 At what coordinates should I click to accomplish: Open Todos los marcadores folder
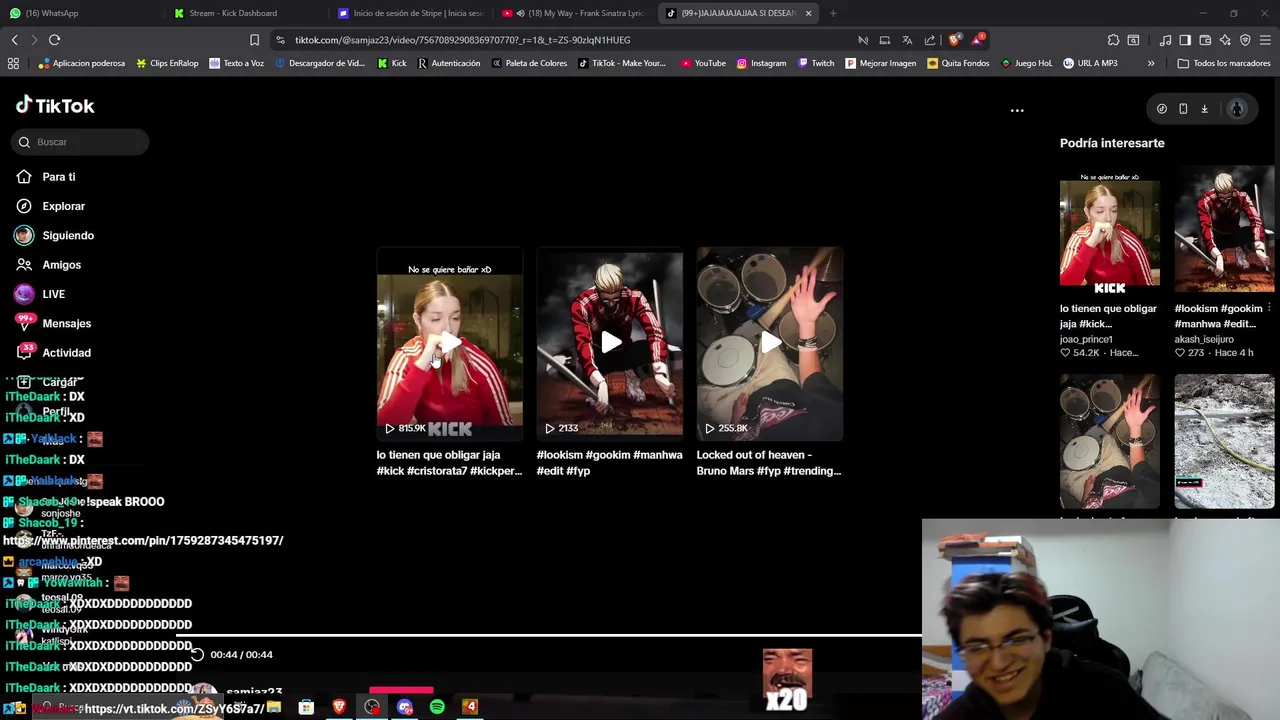(1223, 63)
